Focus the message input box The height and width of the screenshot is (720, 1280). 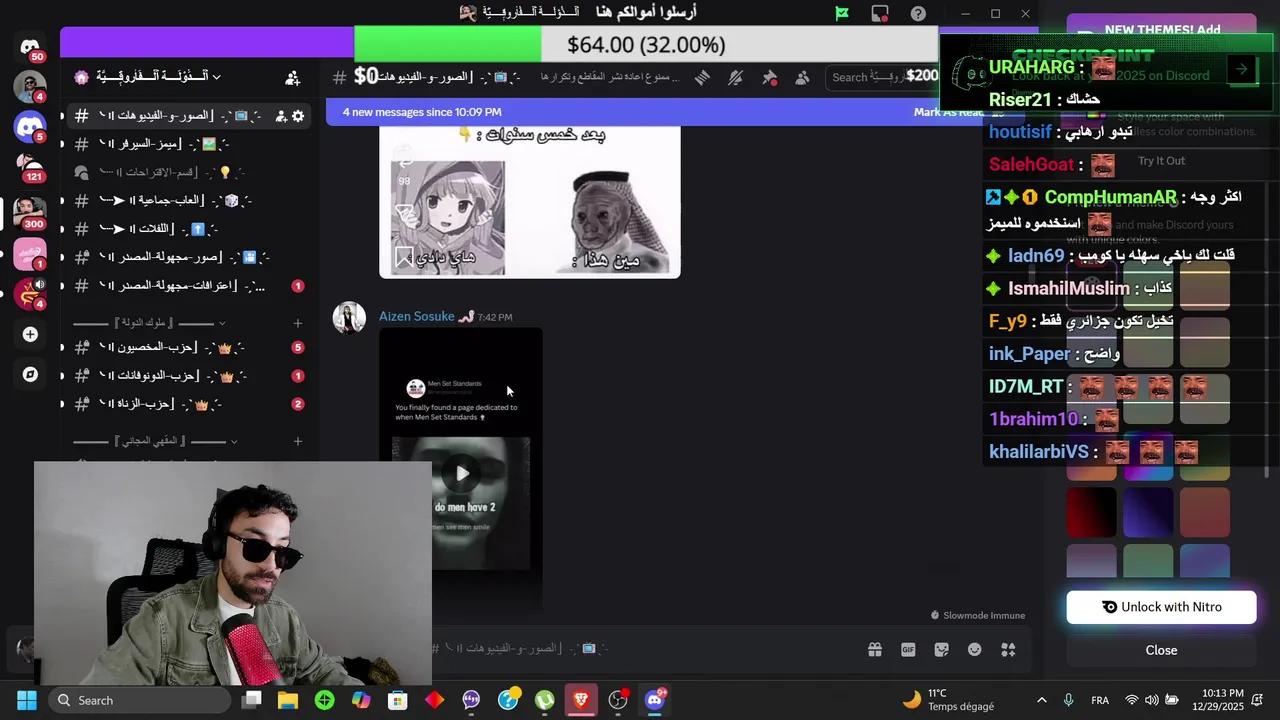tap(640, 649)
